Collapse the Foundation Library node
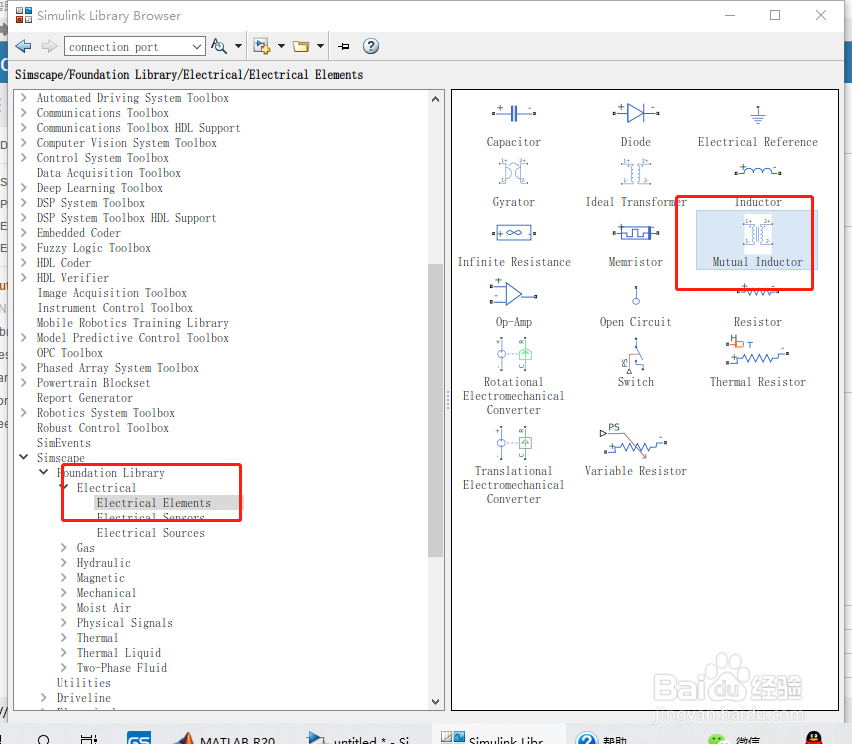 point(43,472)
